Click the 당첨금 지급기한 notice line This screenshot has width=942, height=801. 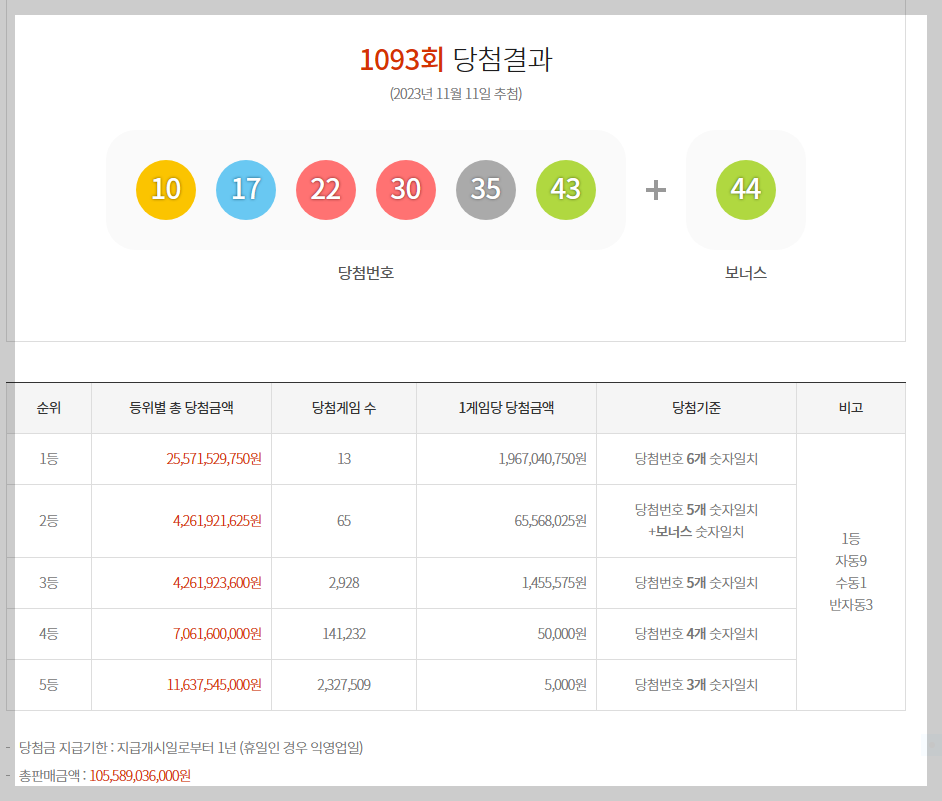click(x=191, y=748)
